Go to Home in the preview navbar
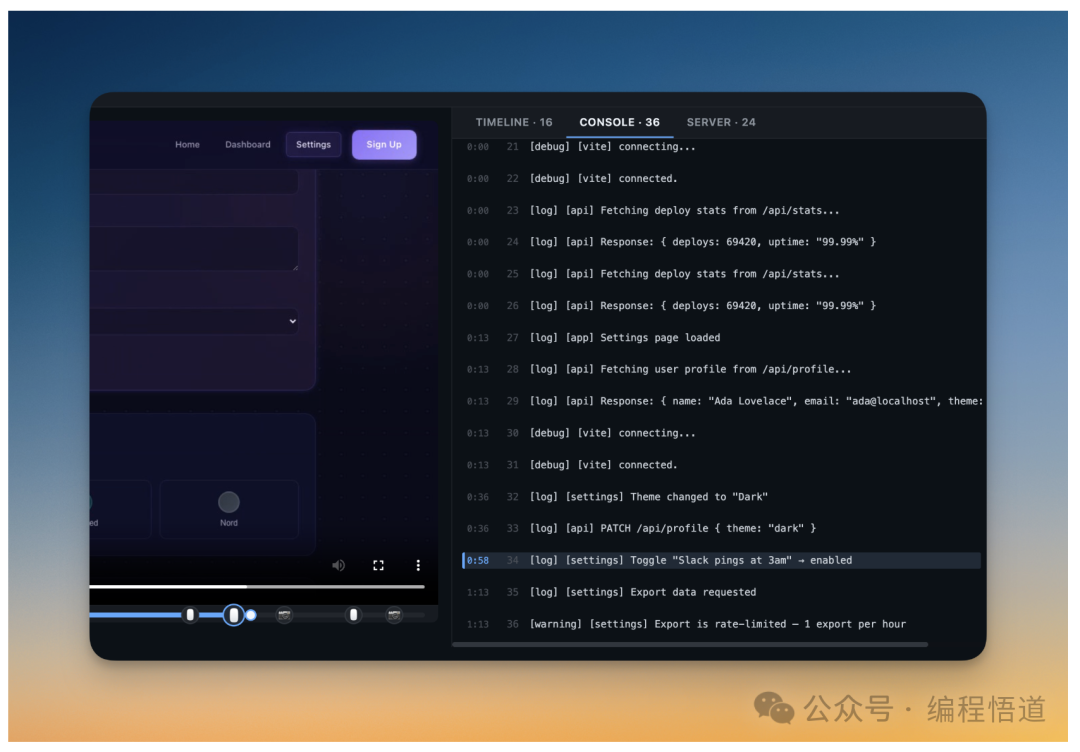This screenshot has height=752, width=1080. tap(187, 145)
